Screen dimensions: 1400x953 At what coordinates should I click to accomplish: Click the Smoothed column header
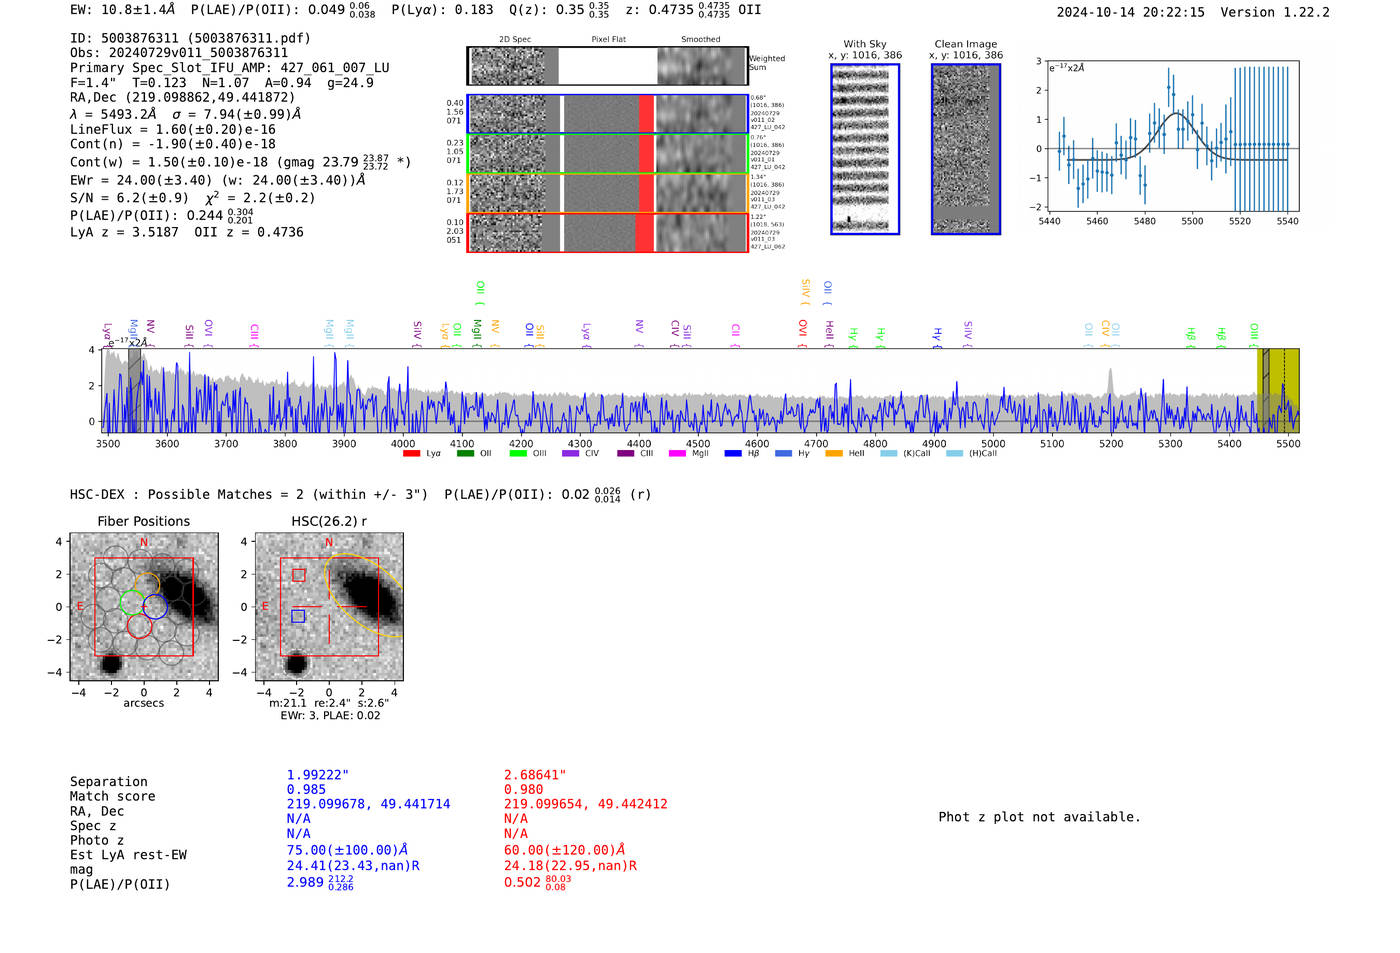(x=700, y=40)
